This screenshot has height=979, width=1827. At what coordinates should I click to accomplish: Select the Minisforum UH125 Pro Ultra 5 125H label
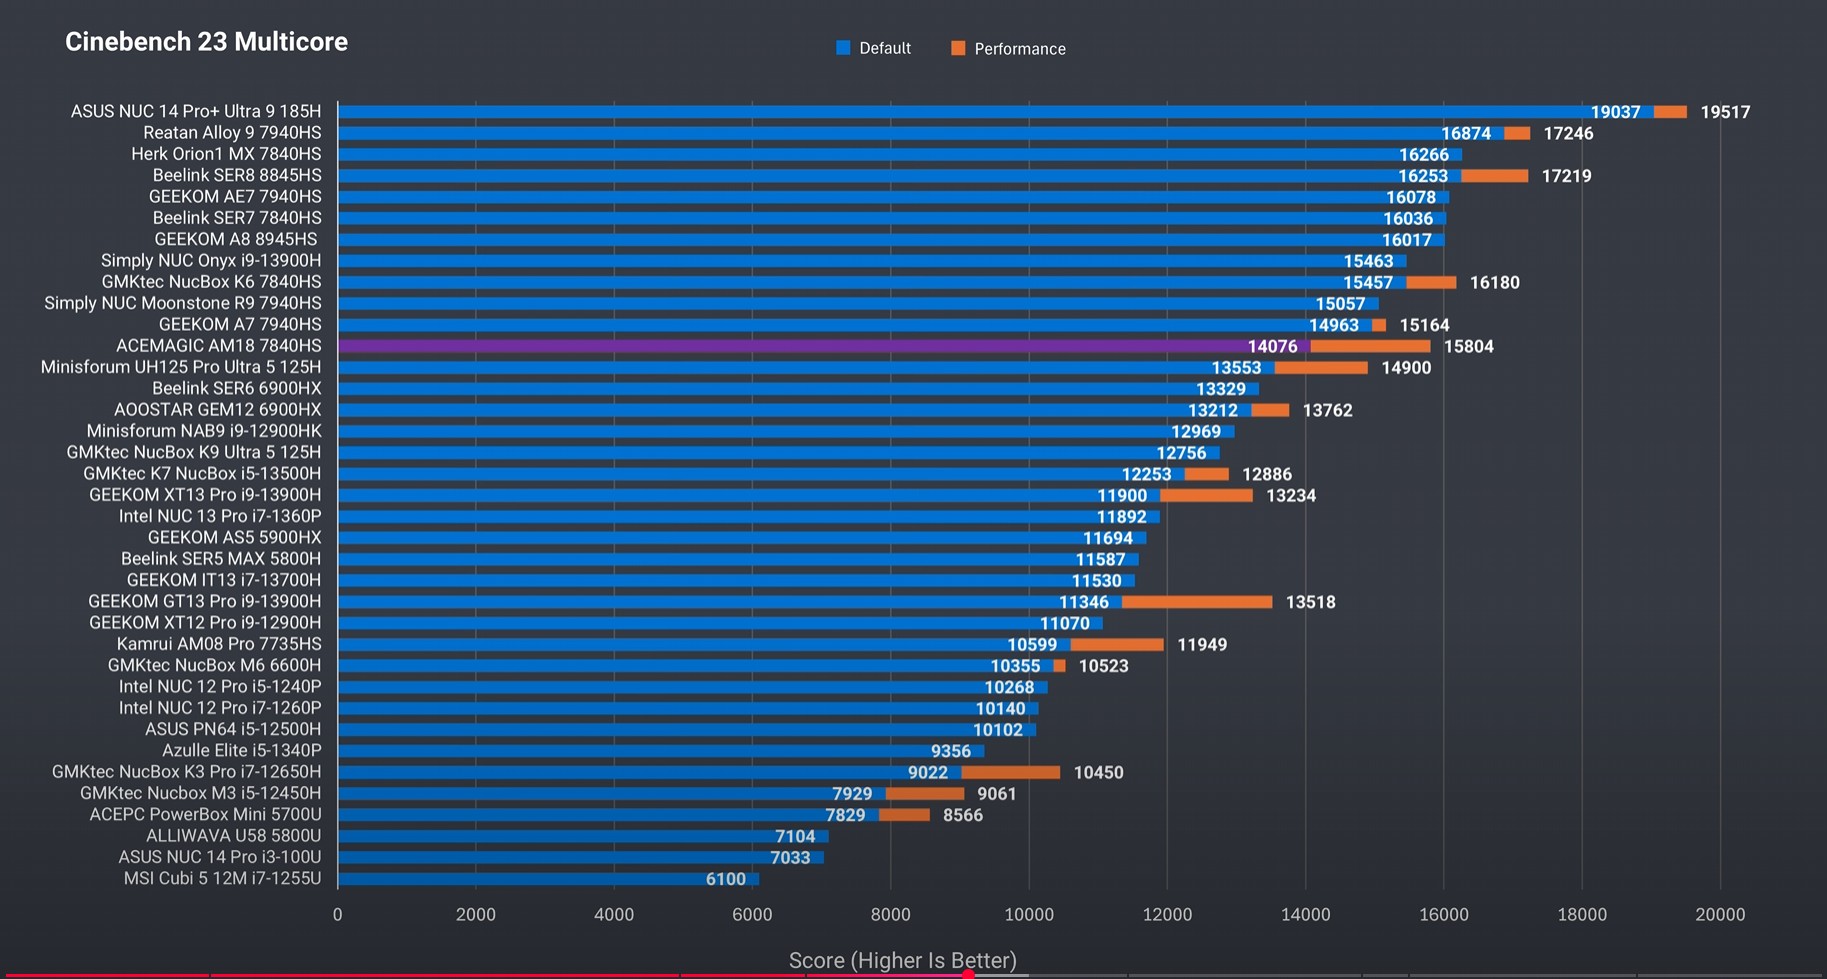click(x=181, y=367)
